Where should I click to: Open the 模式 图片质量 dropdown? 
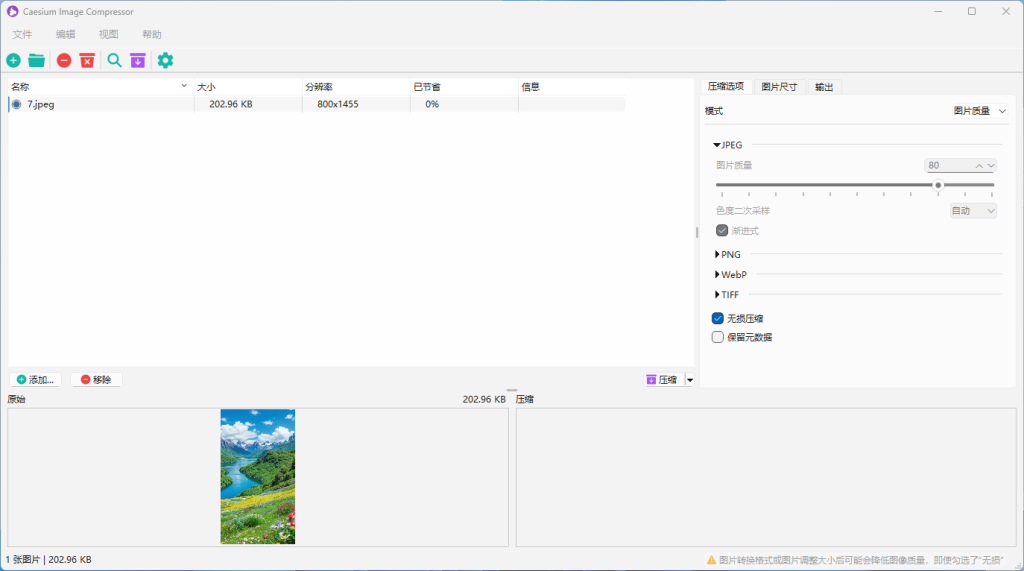979,111
